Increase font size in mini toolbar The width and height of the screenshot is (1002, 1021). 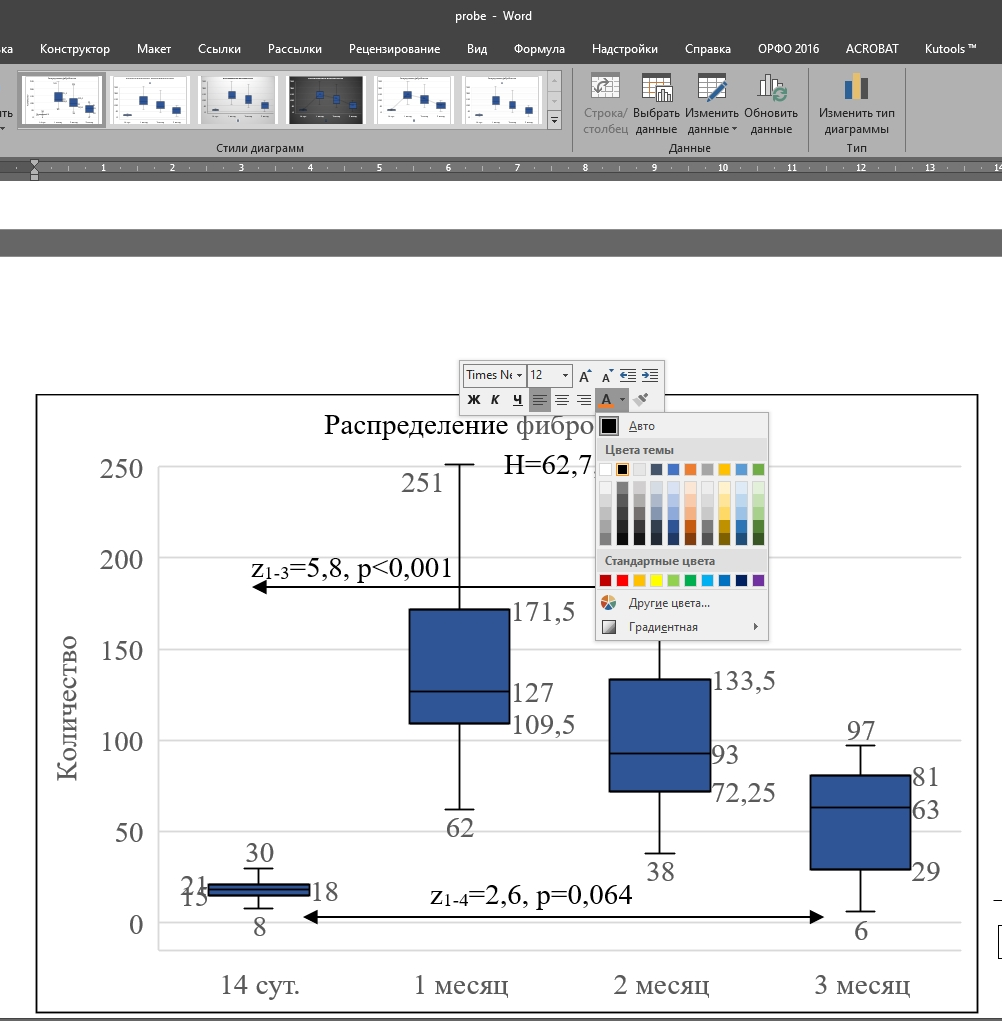(585, 376)
